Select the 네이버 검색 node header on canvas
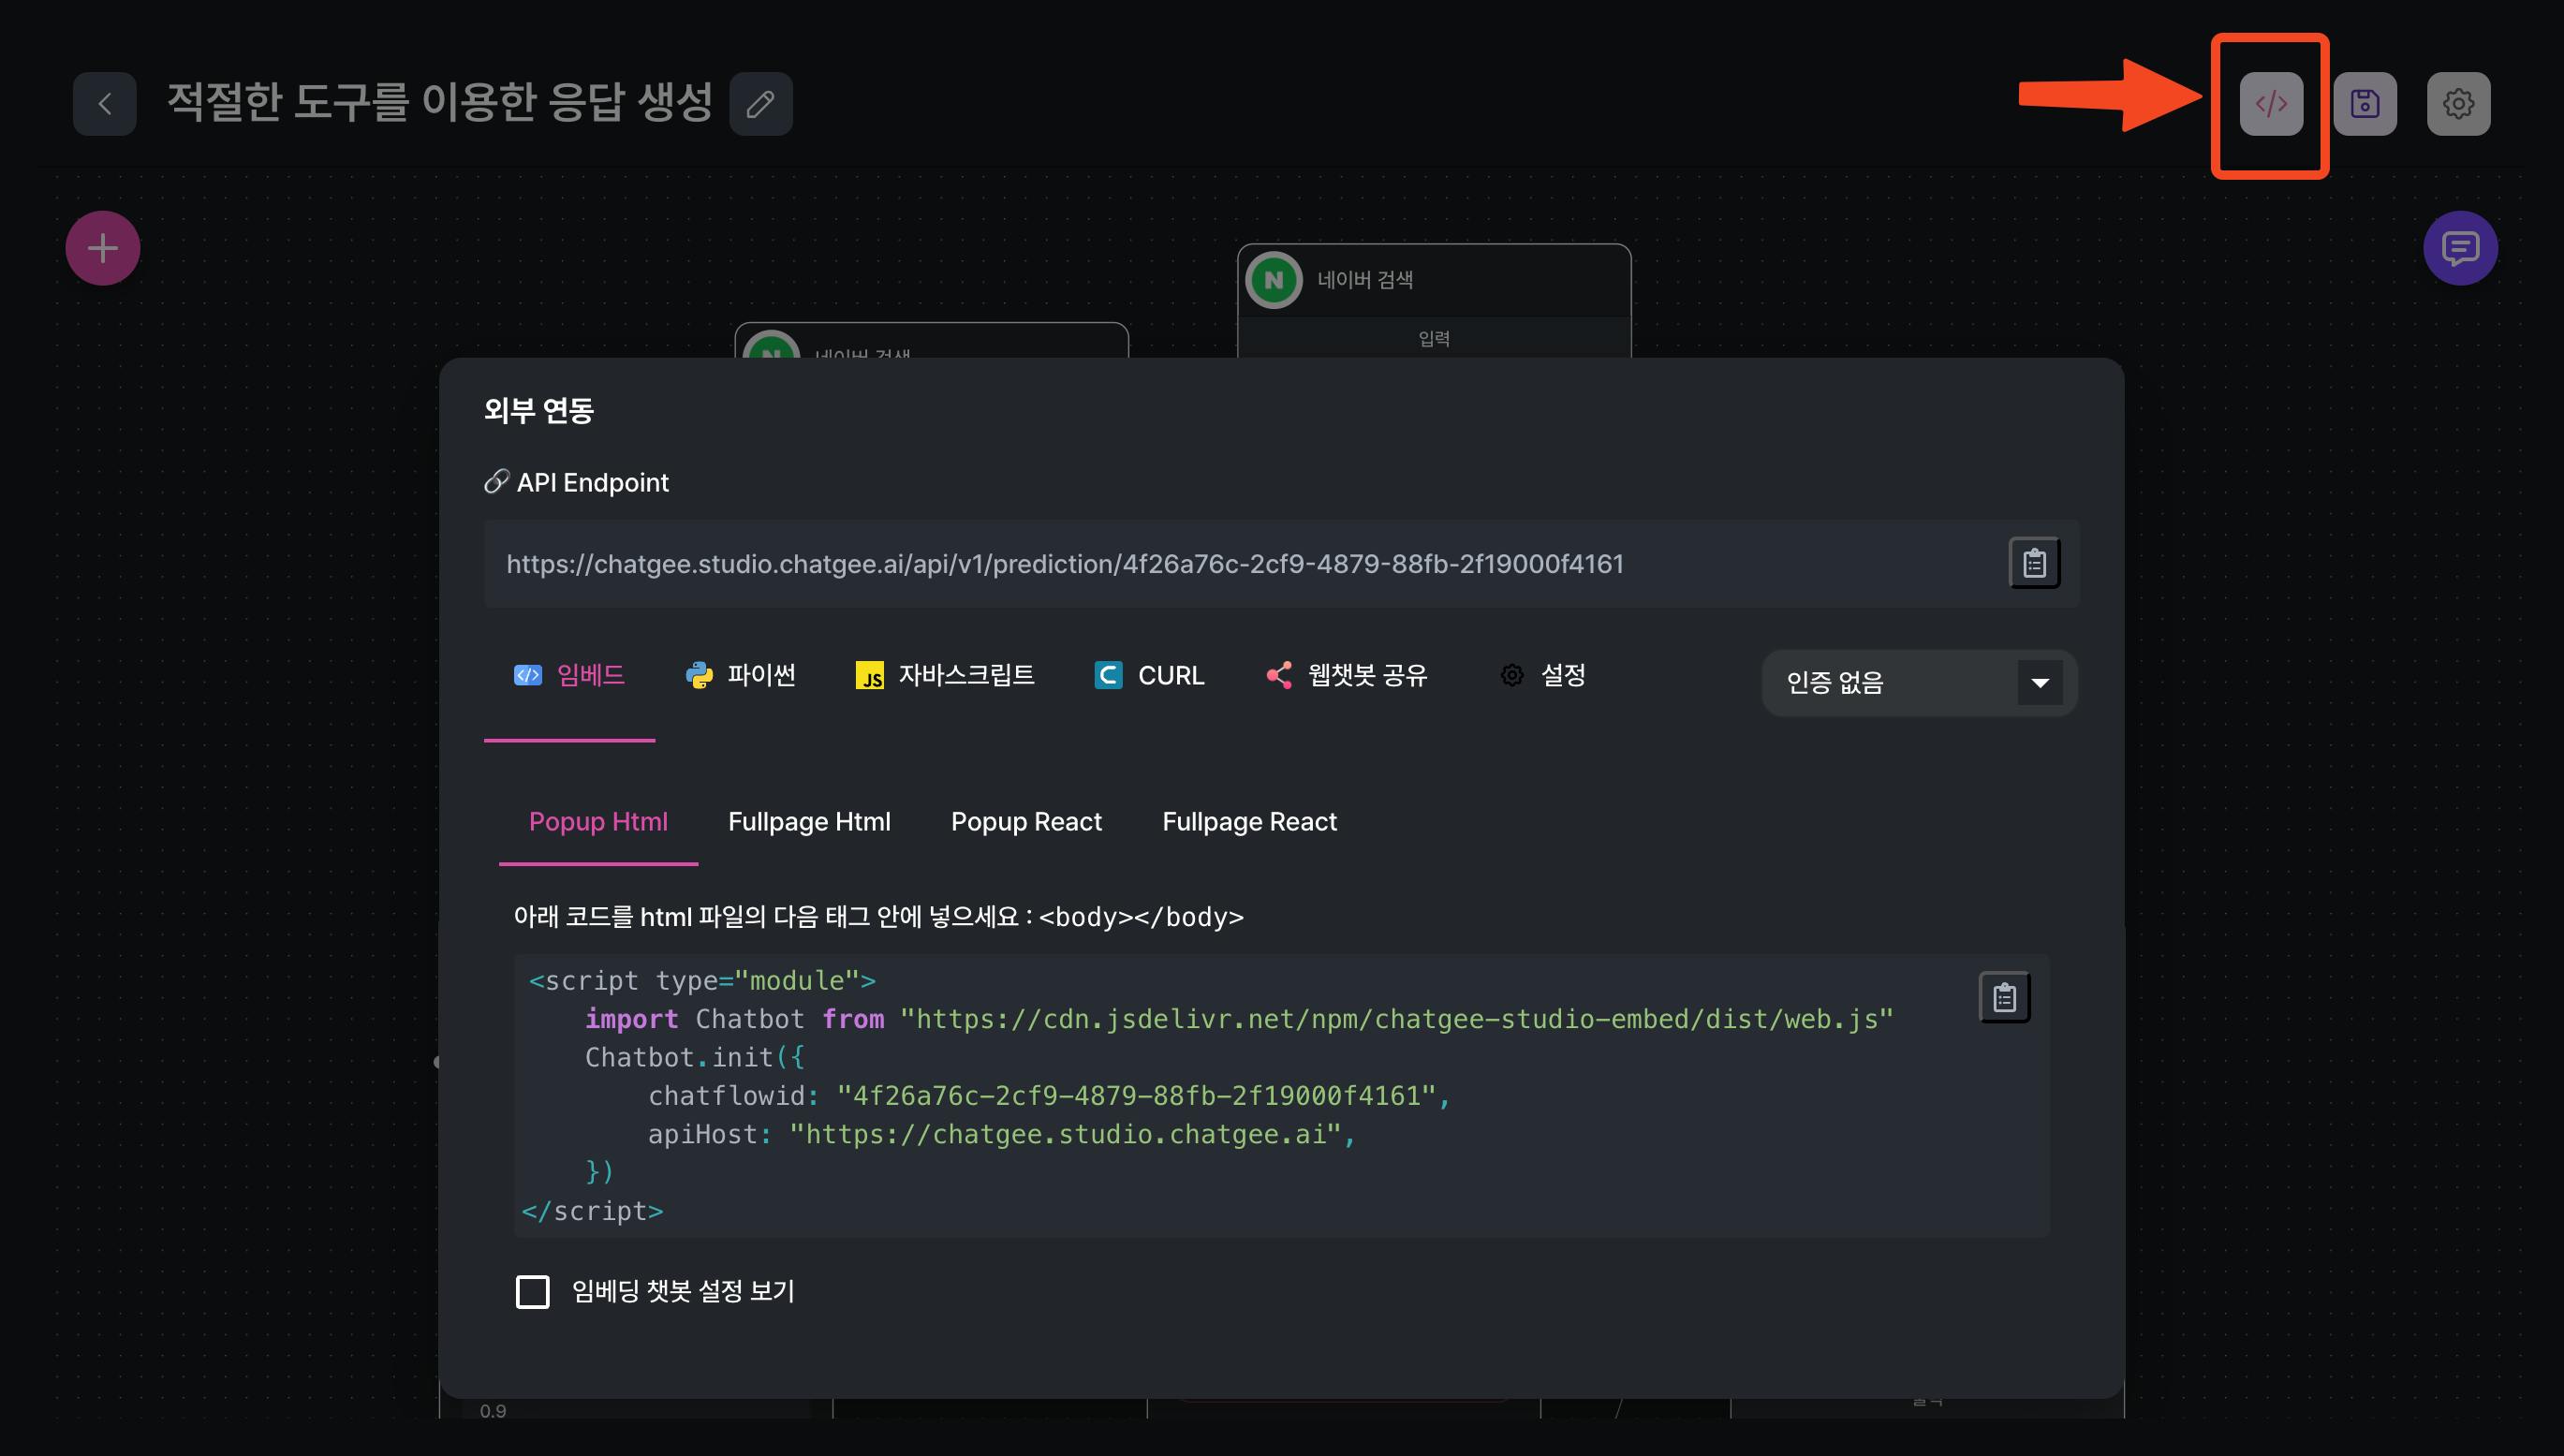 point(1433,280)
